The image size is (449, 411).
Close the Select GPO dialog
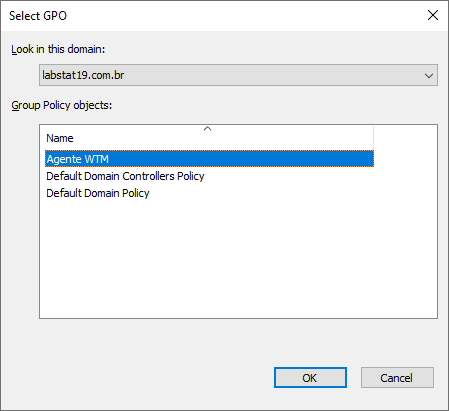click(x=433, y=15)
